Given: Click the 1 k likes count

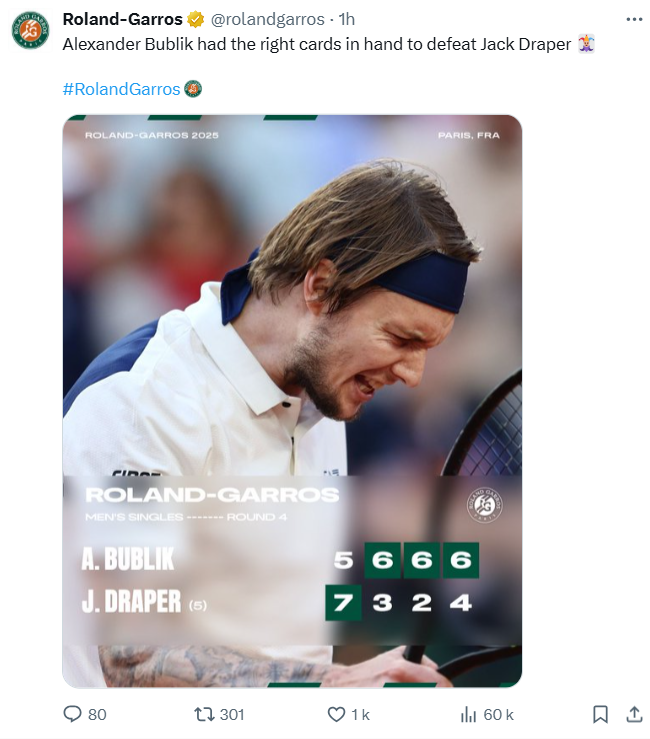Looking at the screenshot, I should (x=361, y=714).
